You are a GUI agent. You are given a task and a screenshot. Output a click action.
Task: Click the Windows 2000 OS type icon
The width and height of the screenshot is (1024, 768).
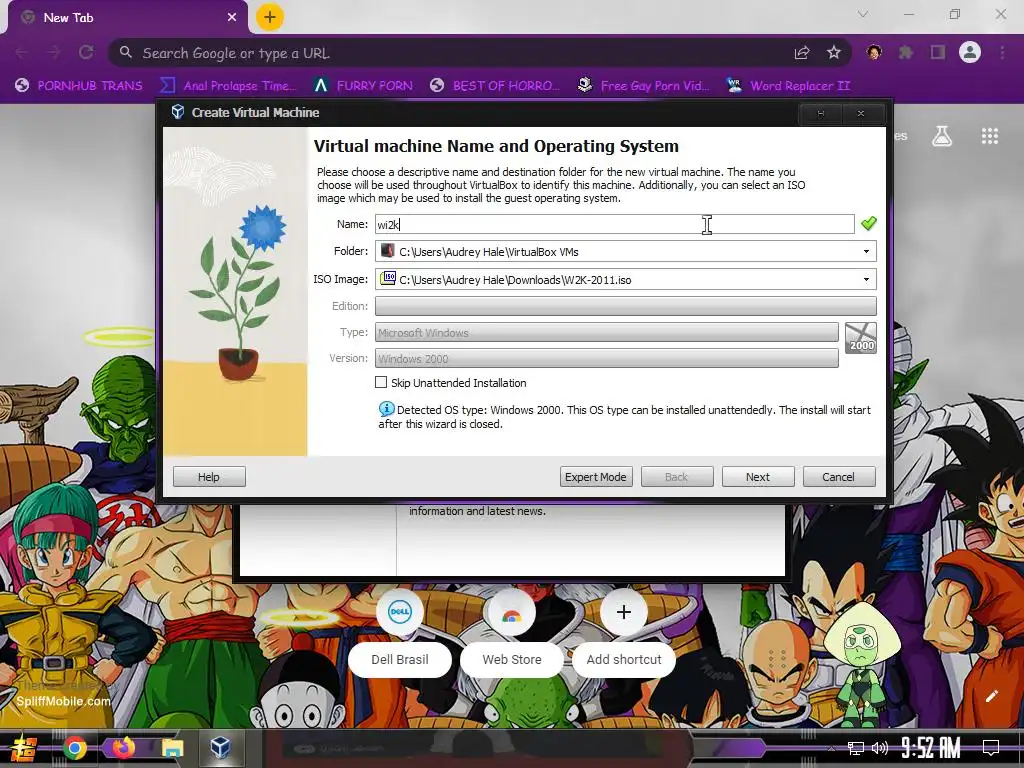(861, 338)
